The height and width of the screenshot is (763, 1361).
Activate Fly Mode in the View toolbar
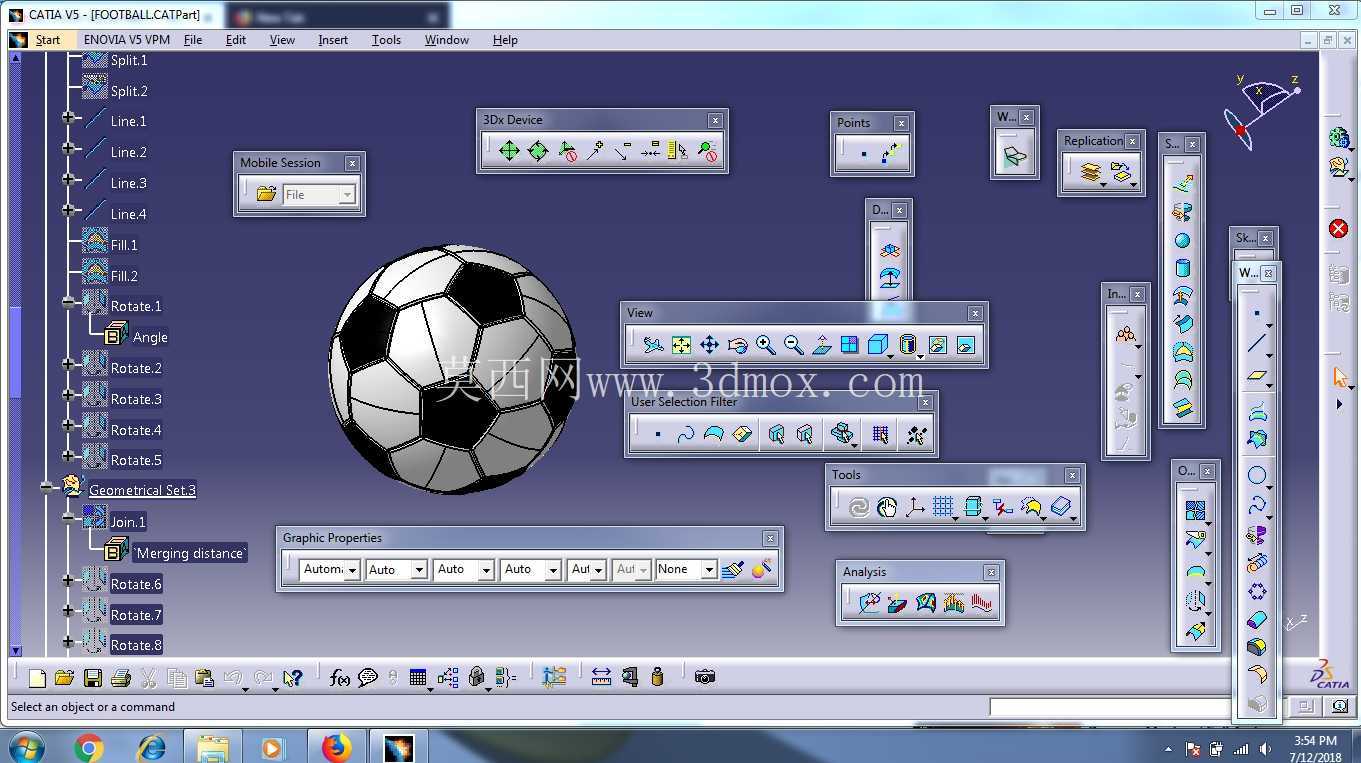pyautogui.click(x=653, y=345)
